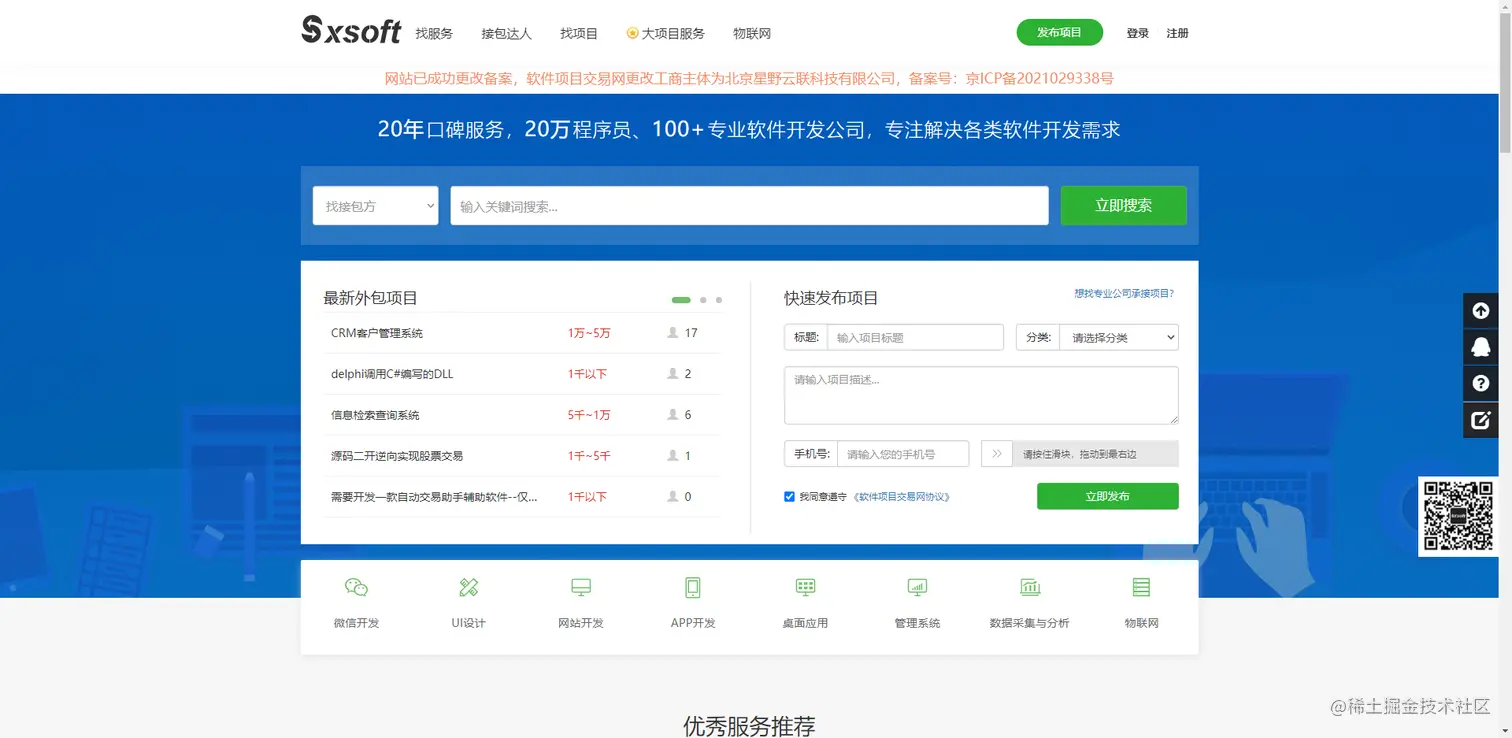
Task: Focus the 请输入您的手机号 phone field
Action: click(903, 454)
